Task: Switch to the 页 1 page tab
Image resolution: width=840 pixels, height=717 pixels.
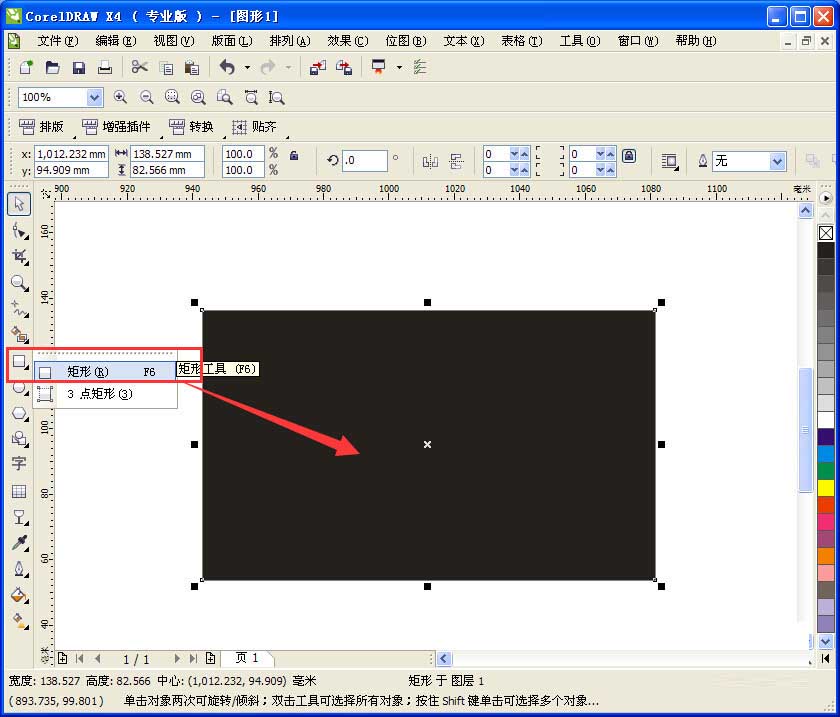Action: click(247, 658)
